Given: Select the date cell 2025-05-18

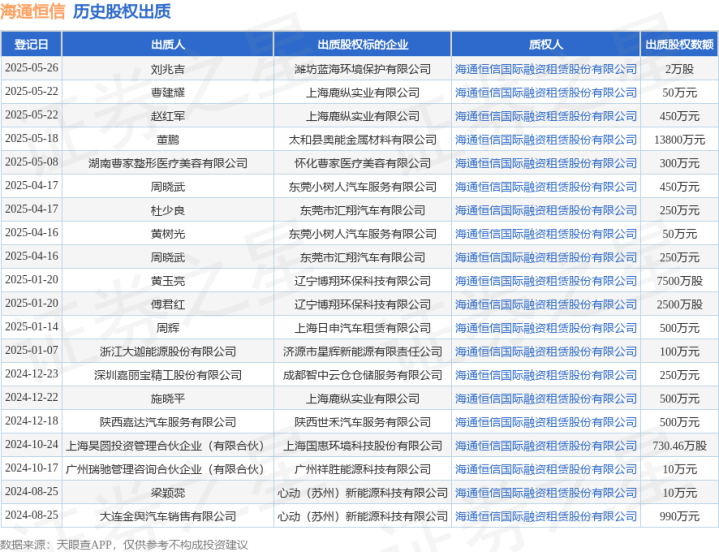Looking at the screenshot, I should click(32, 138).
